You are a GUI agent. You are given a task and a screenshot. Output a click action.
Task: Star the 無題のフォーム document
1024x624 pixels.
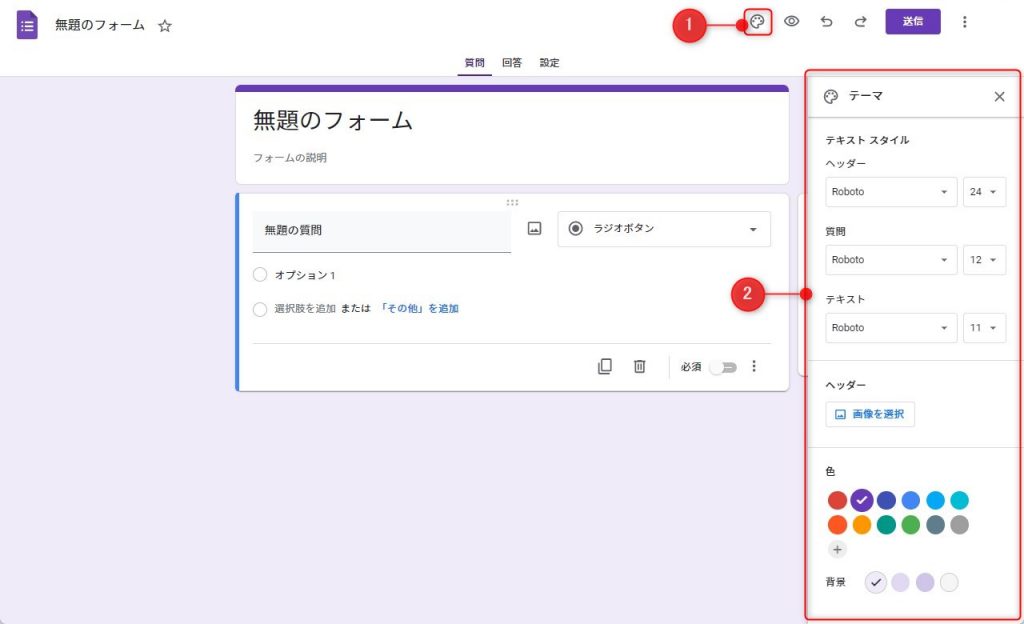[165, 26]
